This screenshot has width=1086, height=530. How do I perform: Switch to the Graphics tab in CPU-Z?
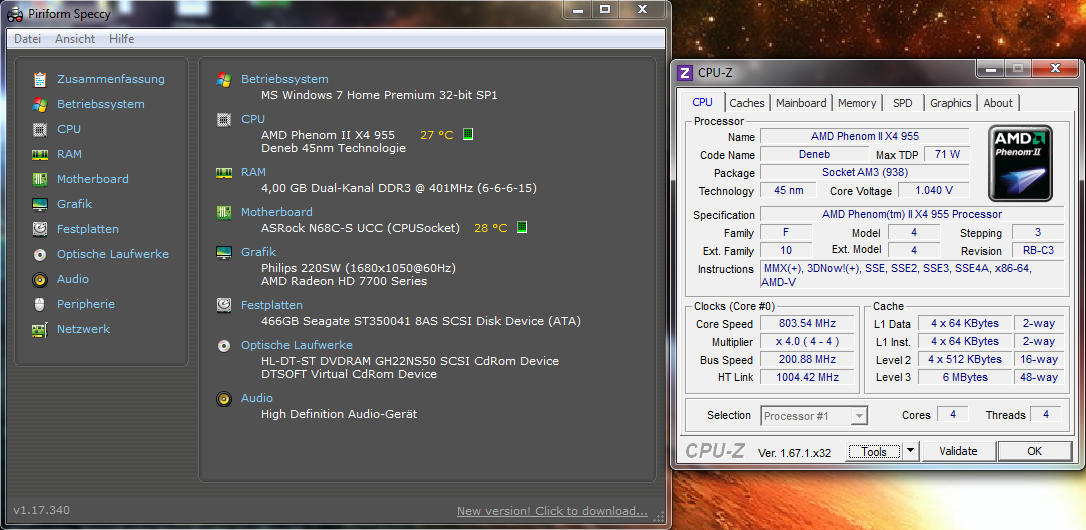pyautogui.click(x=950, y=103)
